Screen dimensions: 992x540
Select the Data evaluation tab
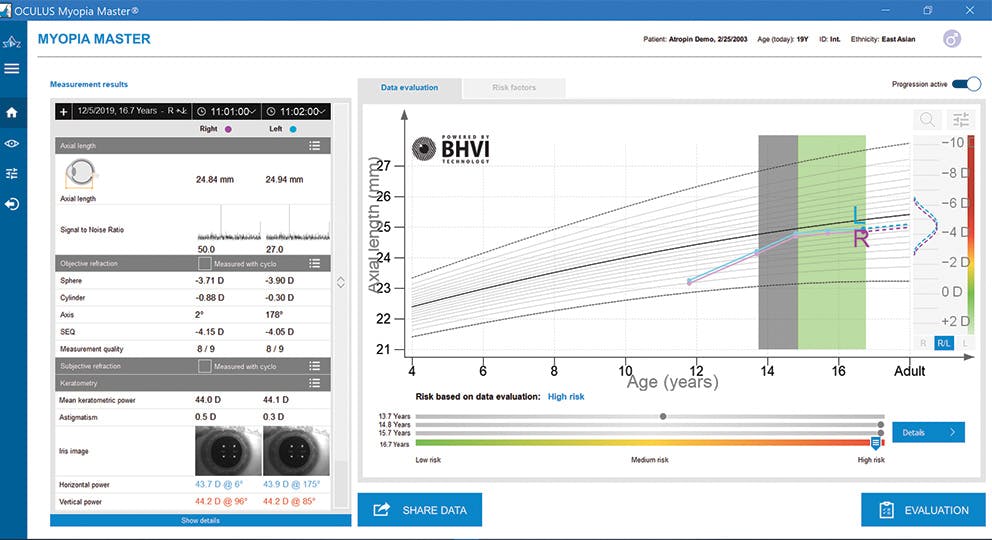click(x=409, y=88)
